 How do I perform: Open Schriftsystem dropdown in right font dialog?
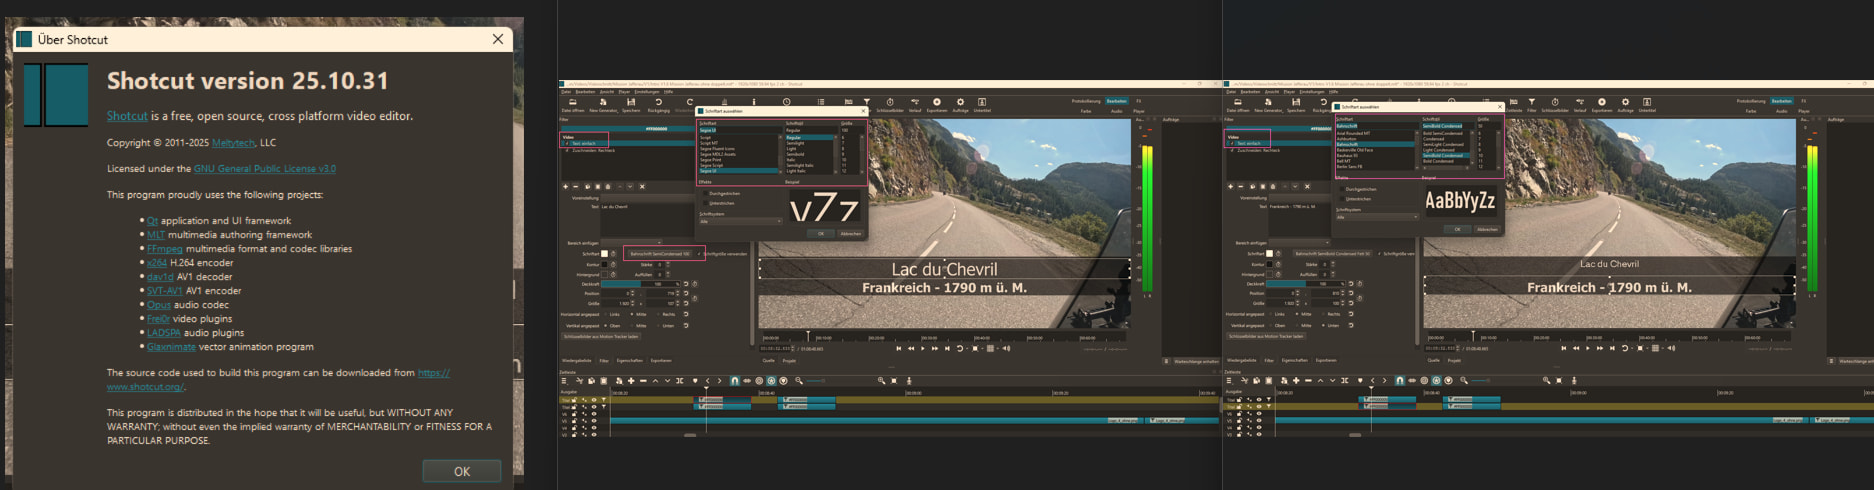(x=1377, y=217)
